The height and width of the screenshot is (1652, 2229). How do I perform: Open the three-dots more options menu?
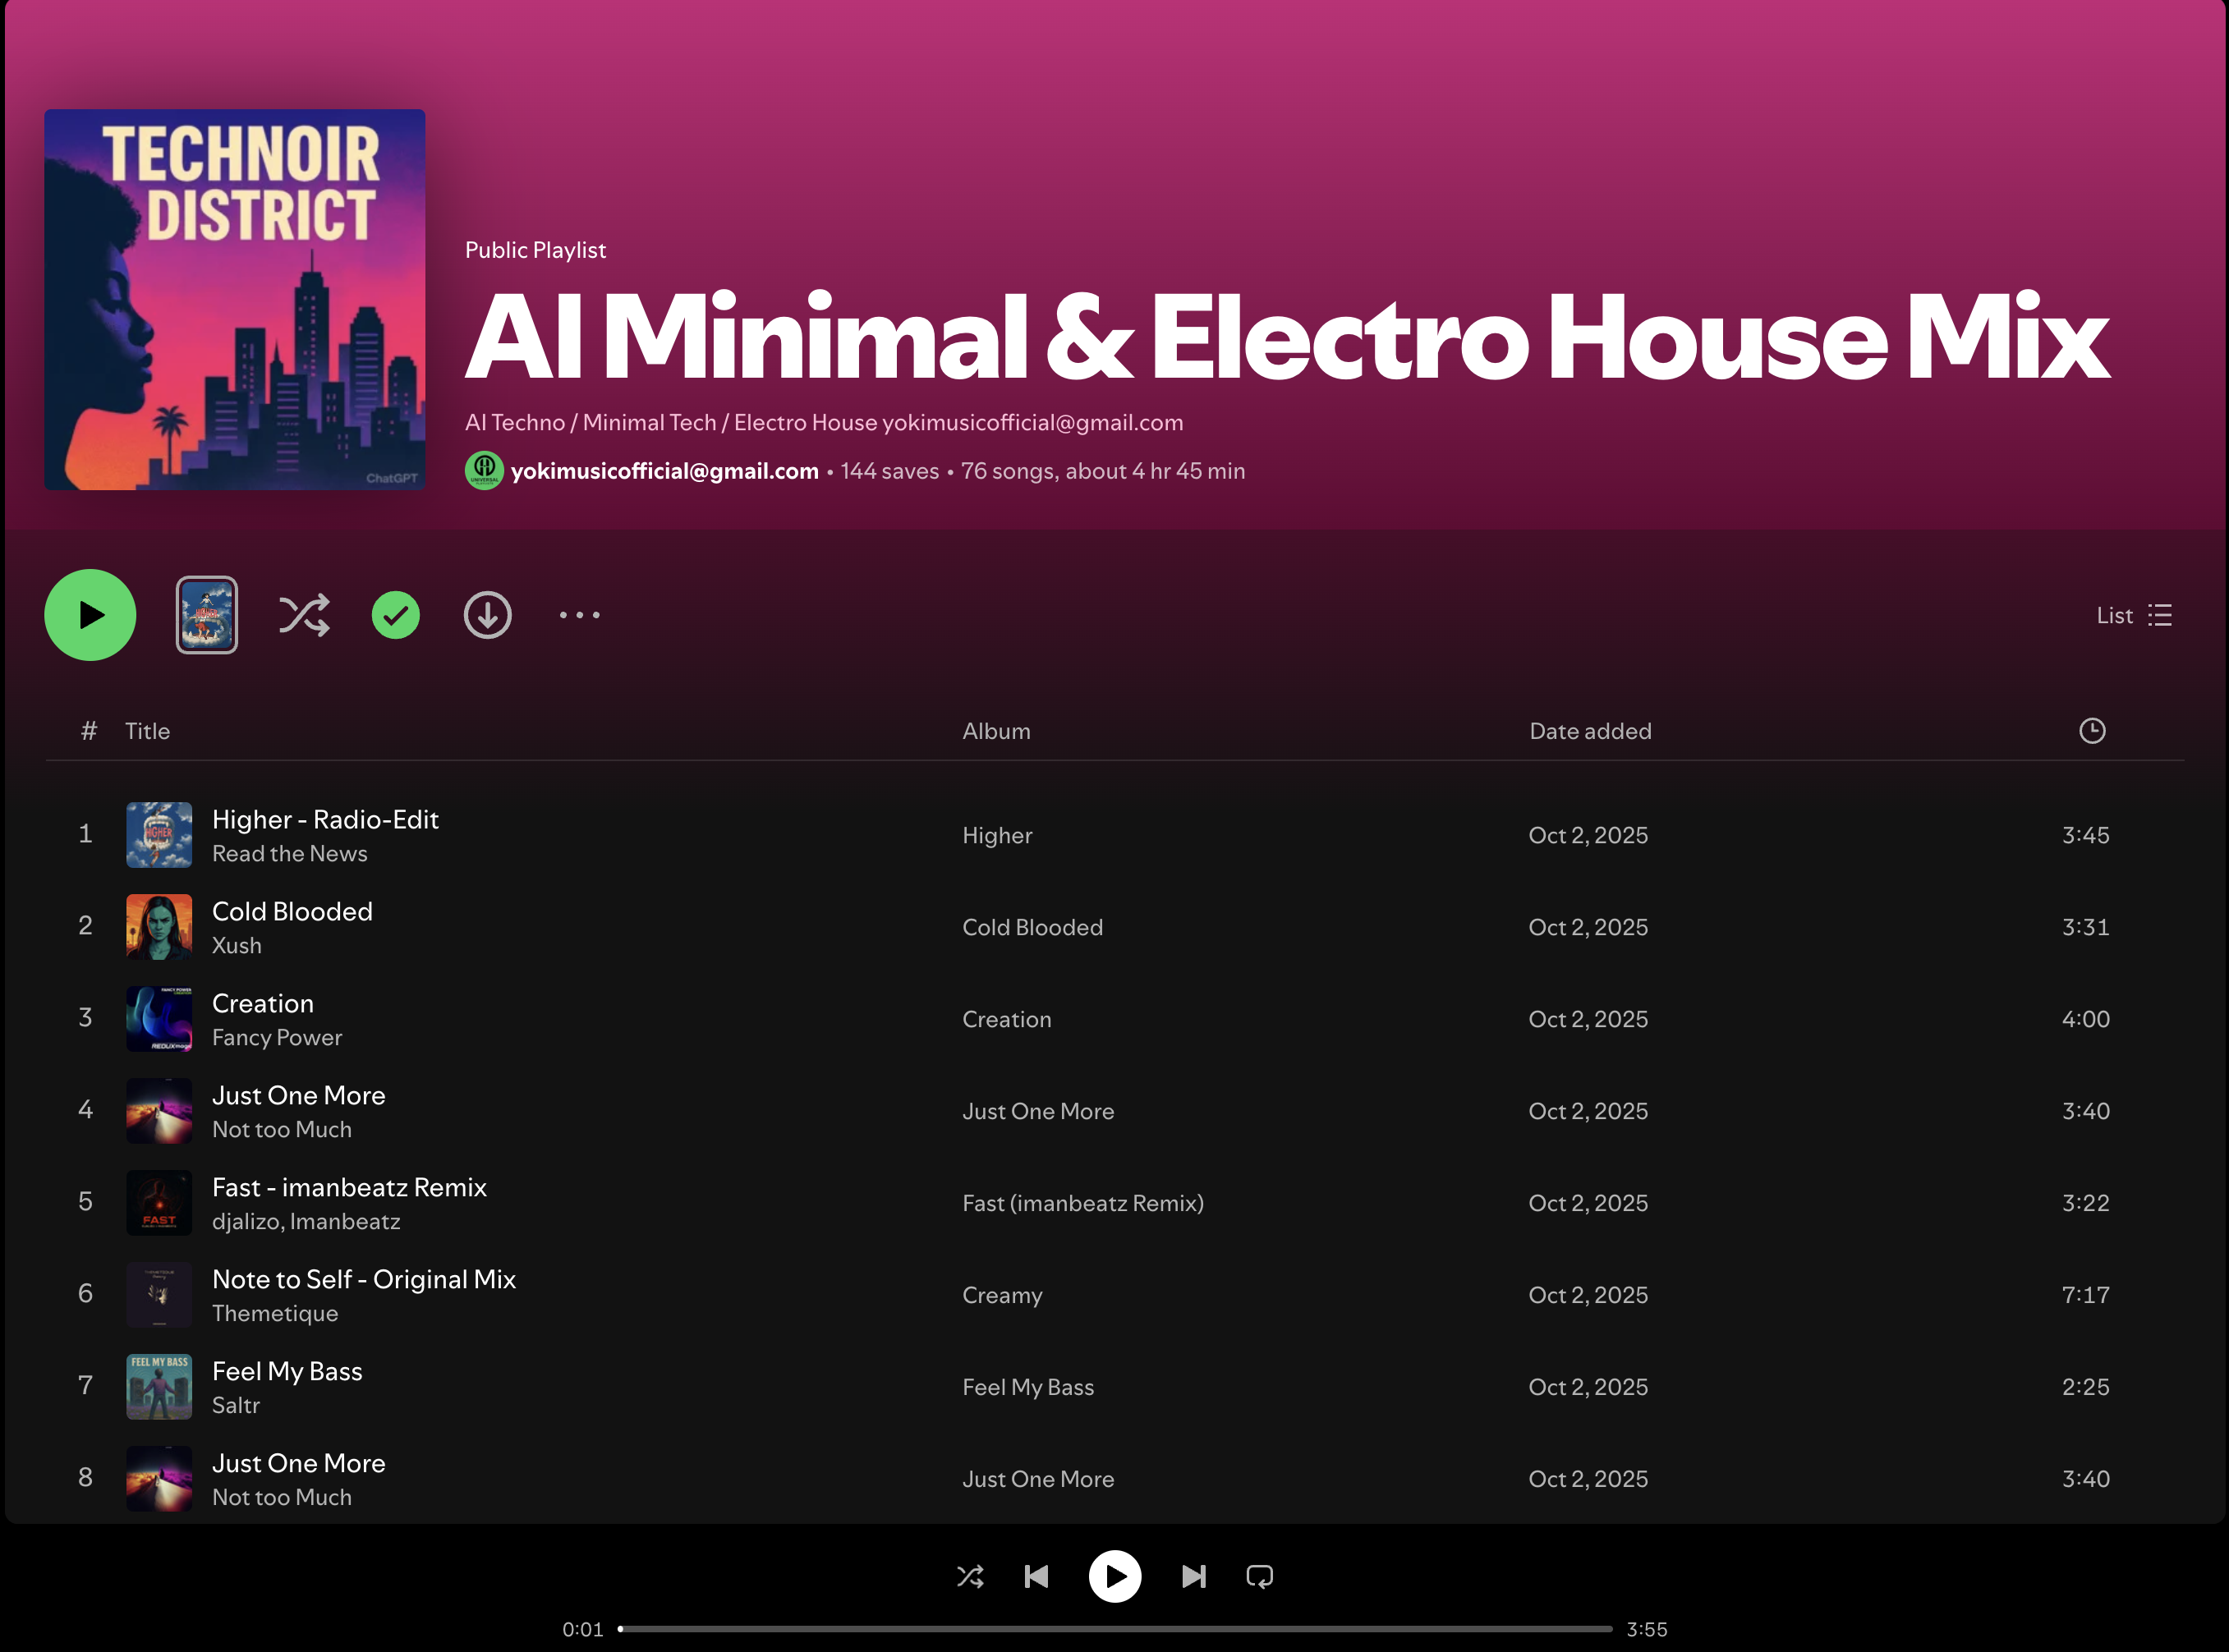point(579,615)
